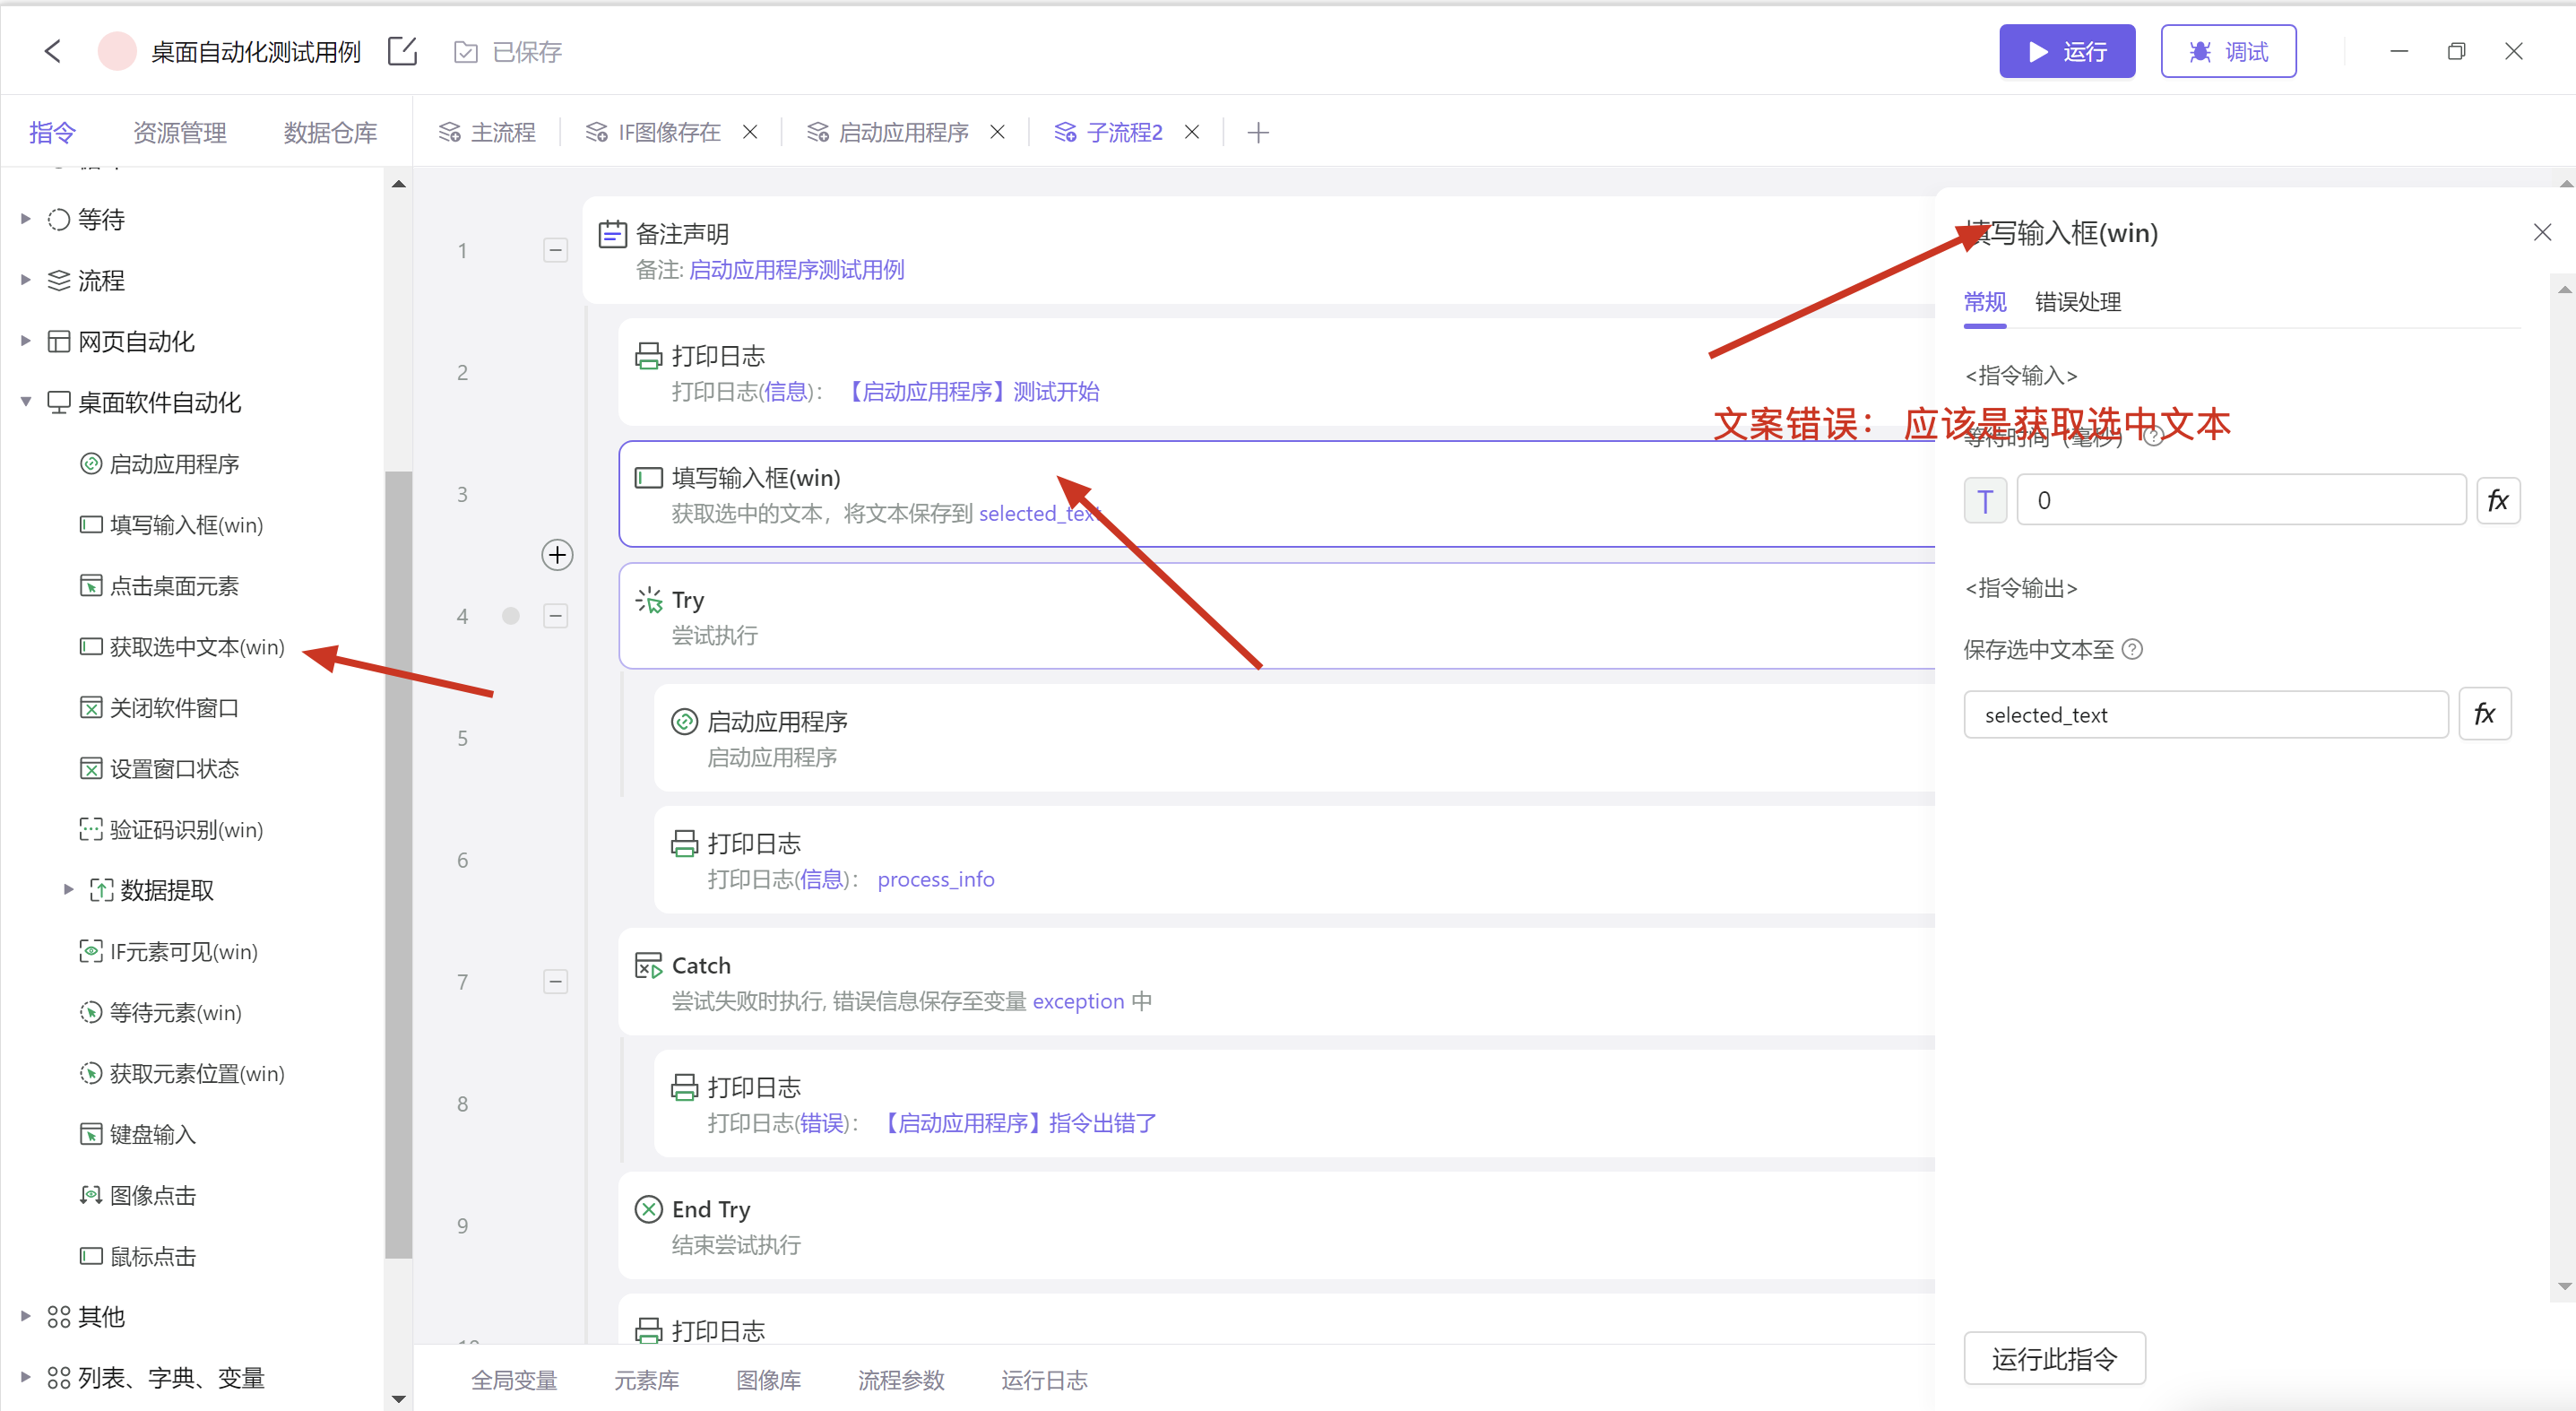Viewport: 2576px width, 1411px height.
Task: Click the insert-step plus button below line 3
Action: tap(557, 555)
